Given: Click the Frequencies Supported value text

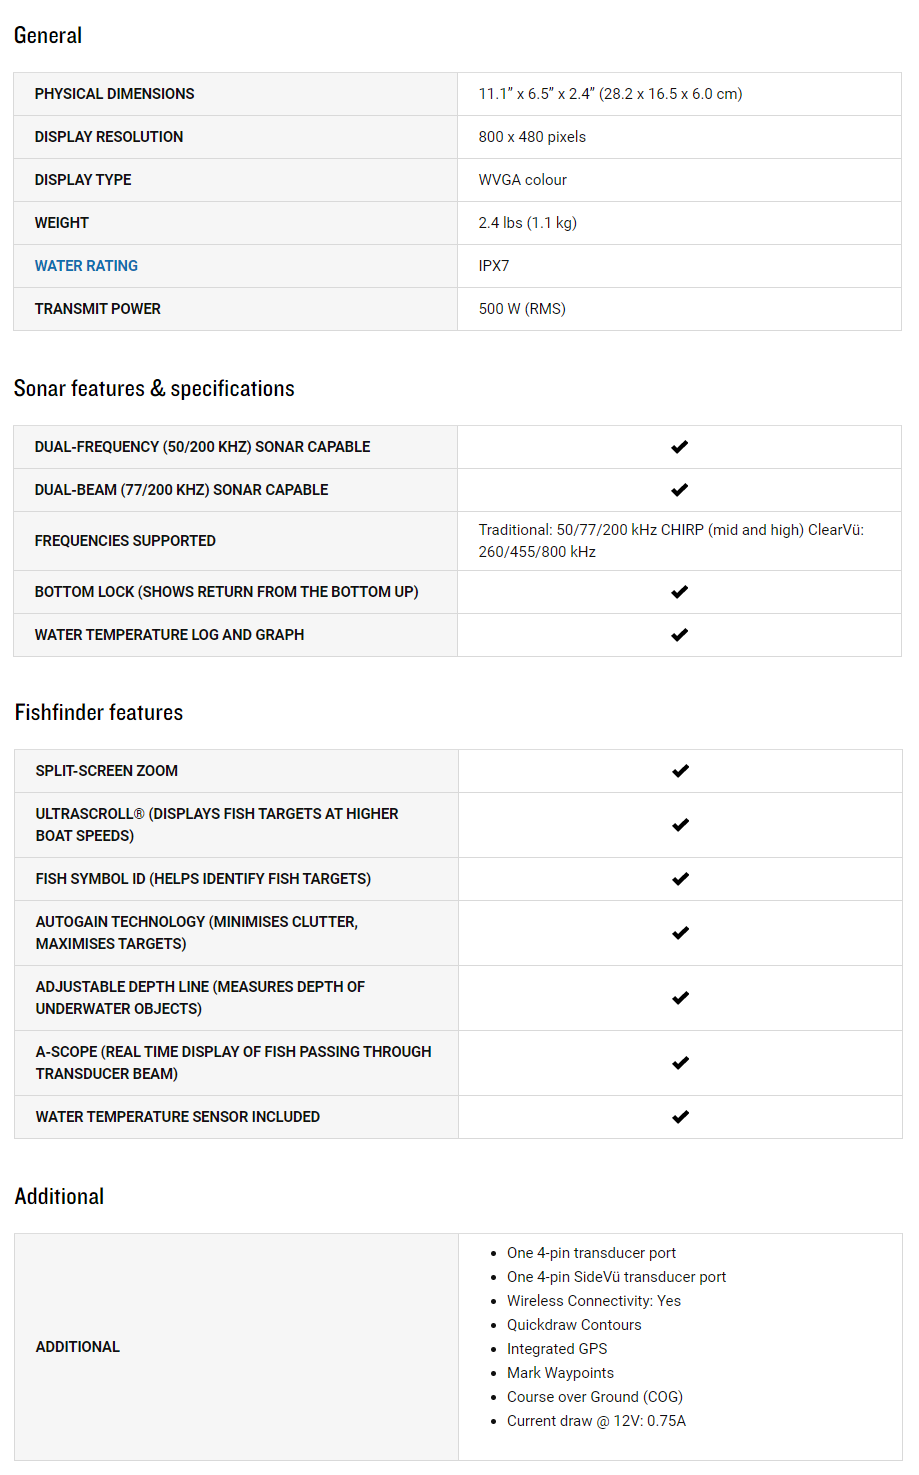Looking at the screenshot, I should 671,541.
